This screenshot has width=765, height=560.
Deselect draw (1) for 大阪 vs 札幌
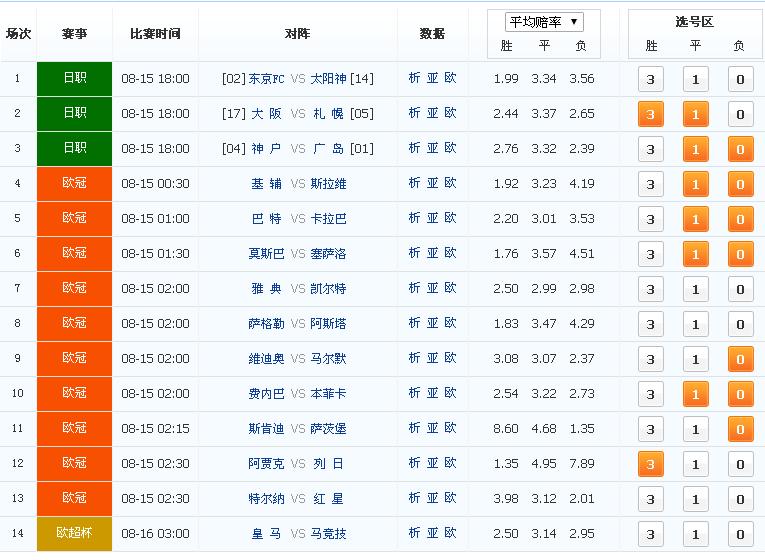695,115
